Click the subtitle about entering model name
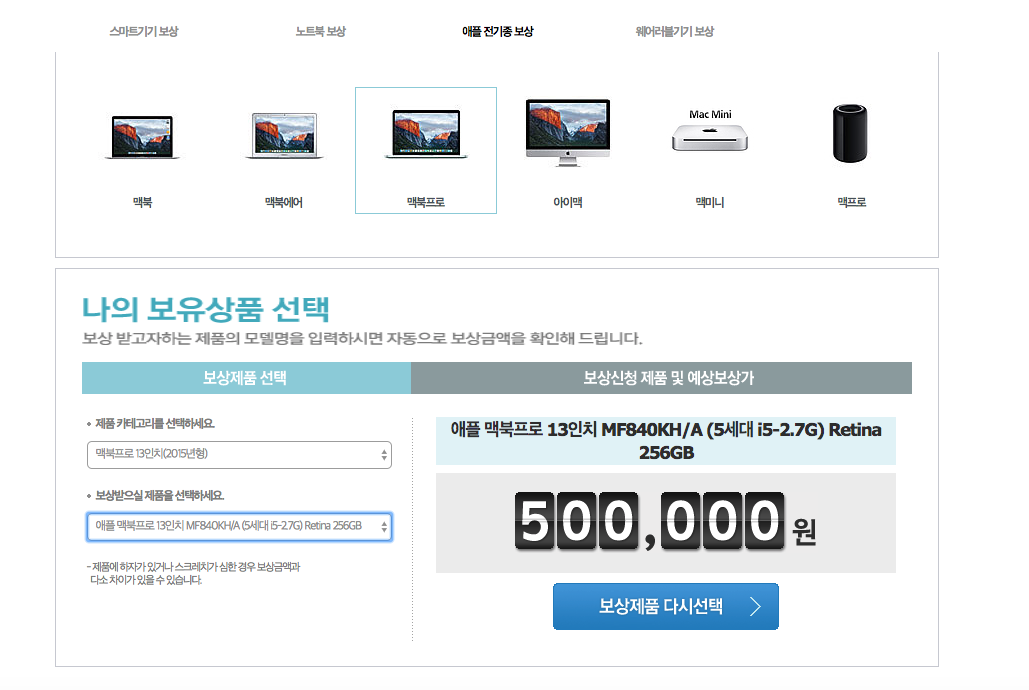This screenshot has width=1029, height=690. point(362,339)
